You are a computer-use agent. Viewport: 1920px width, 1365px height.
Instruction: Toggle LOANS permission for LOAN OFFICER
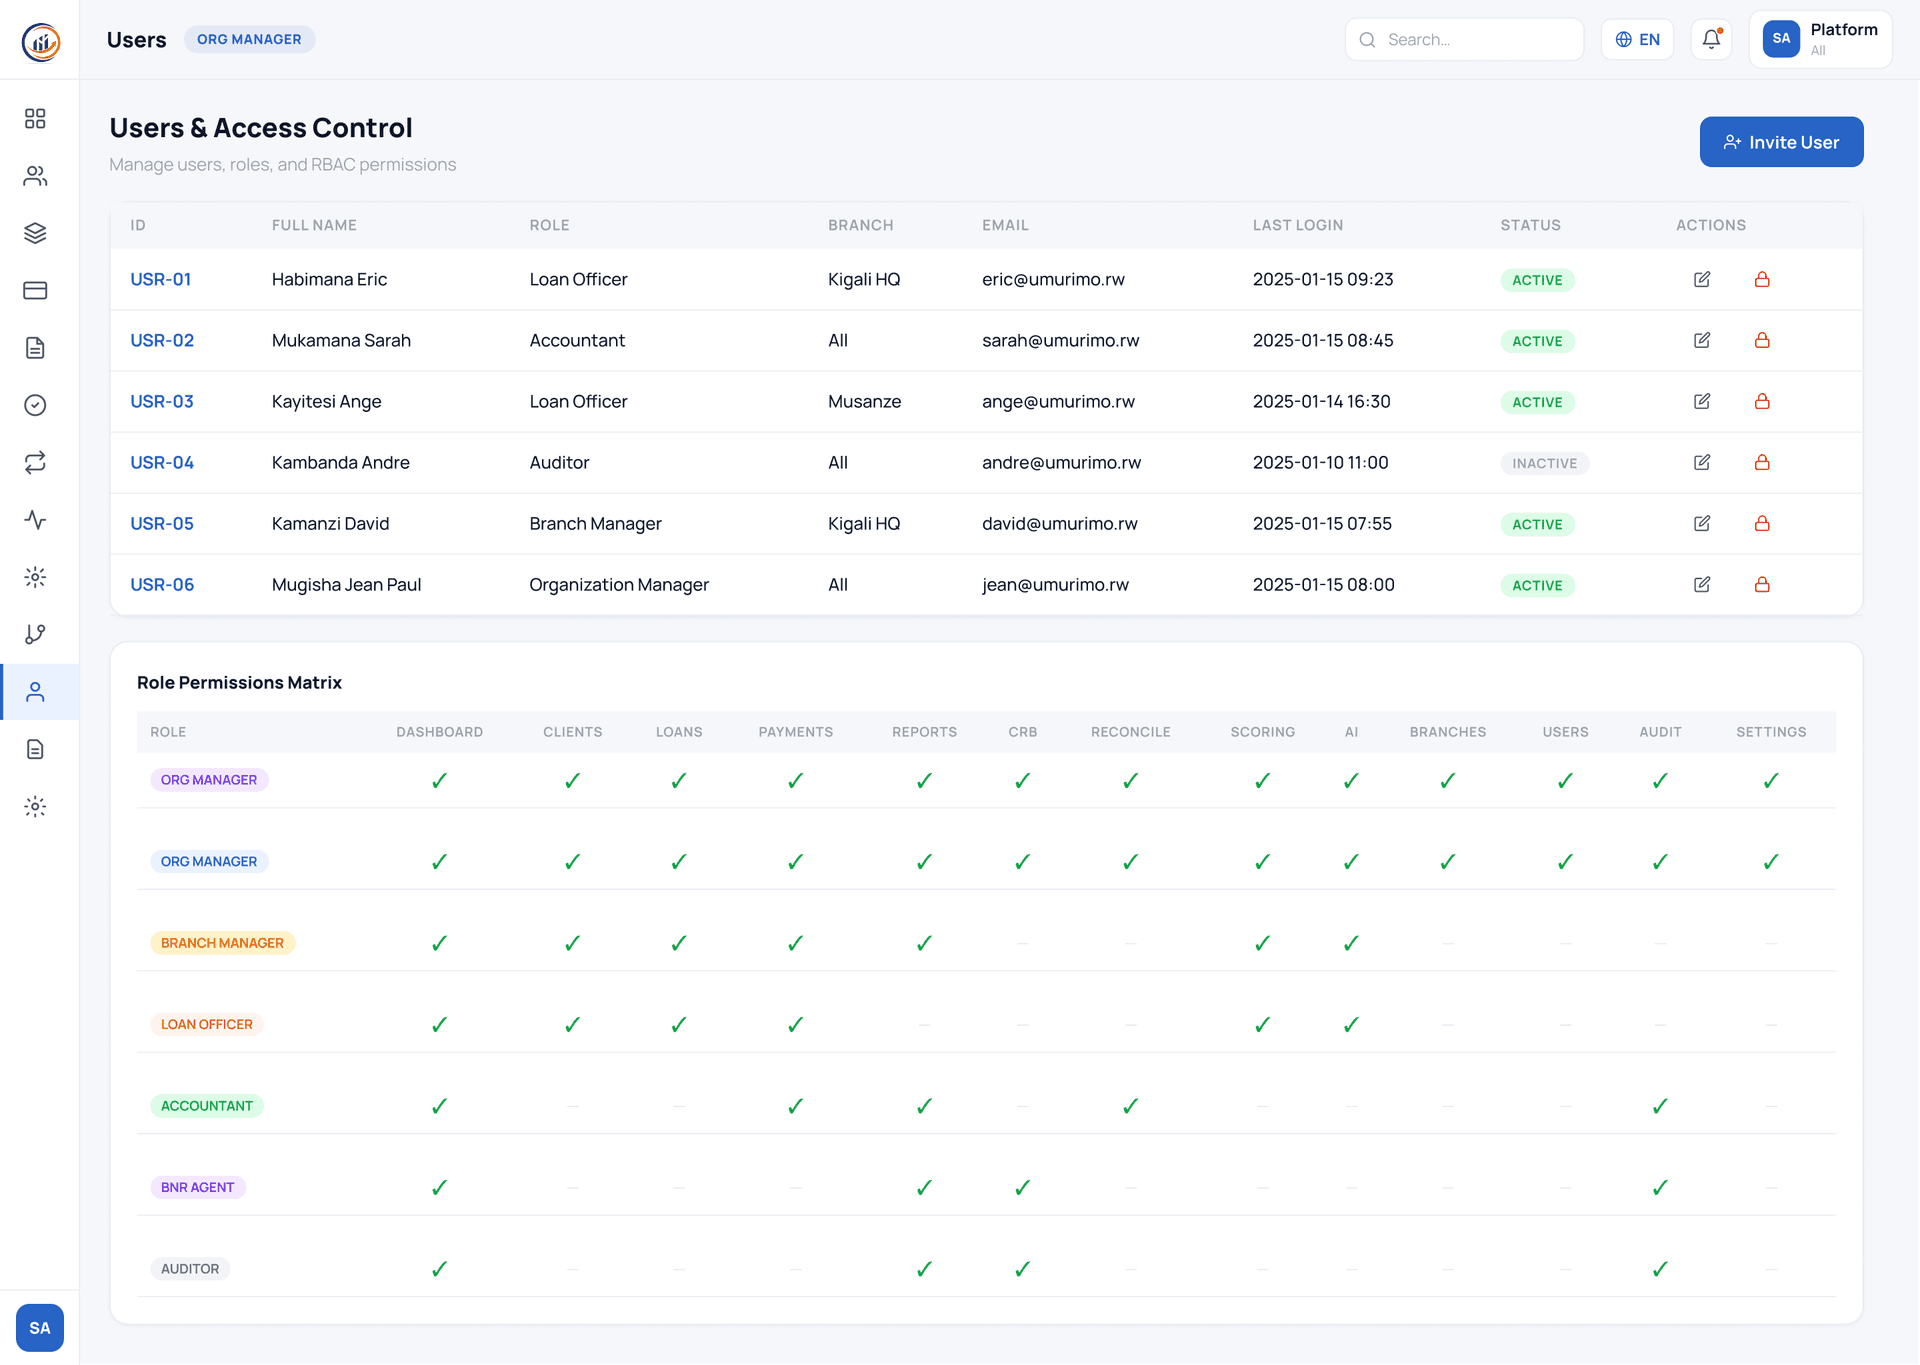tap(679, 1024)
